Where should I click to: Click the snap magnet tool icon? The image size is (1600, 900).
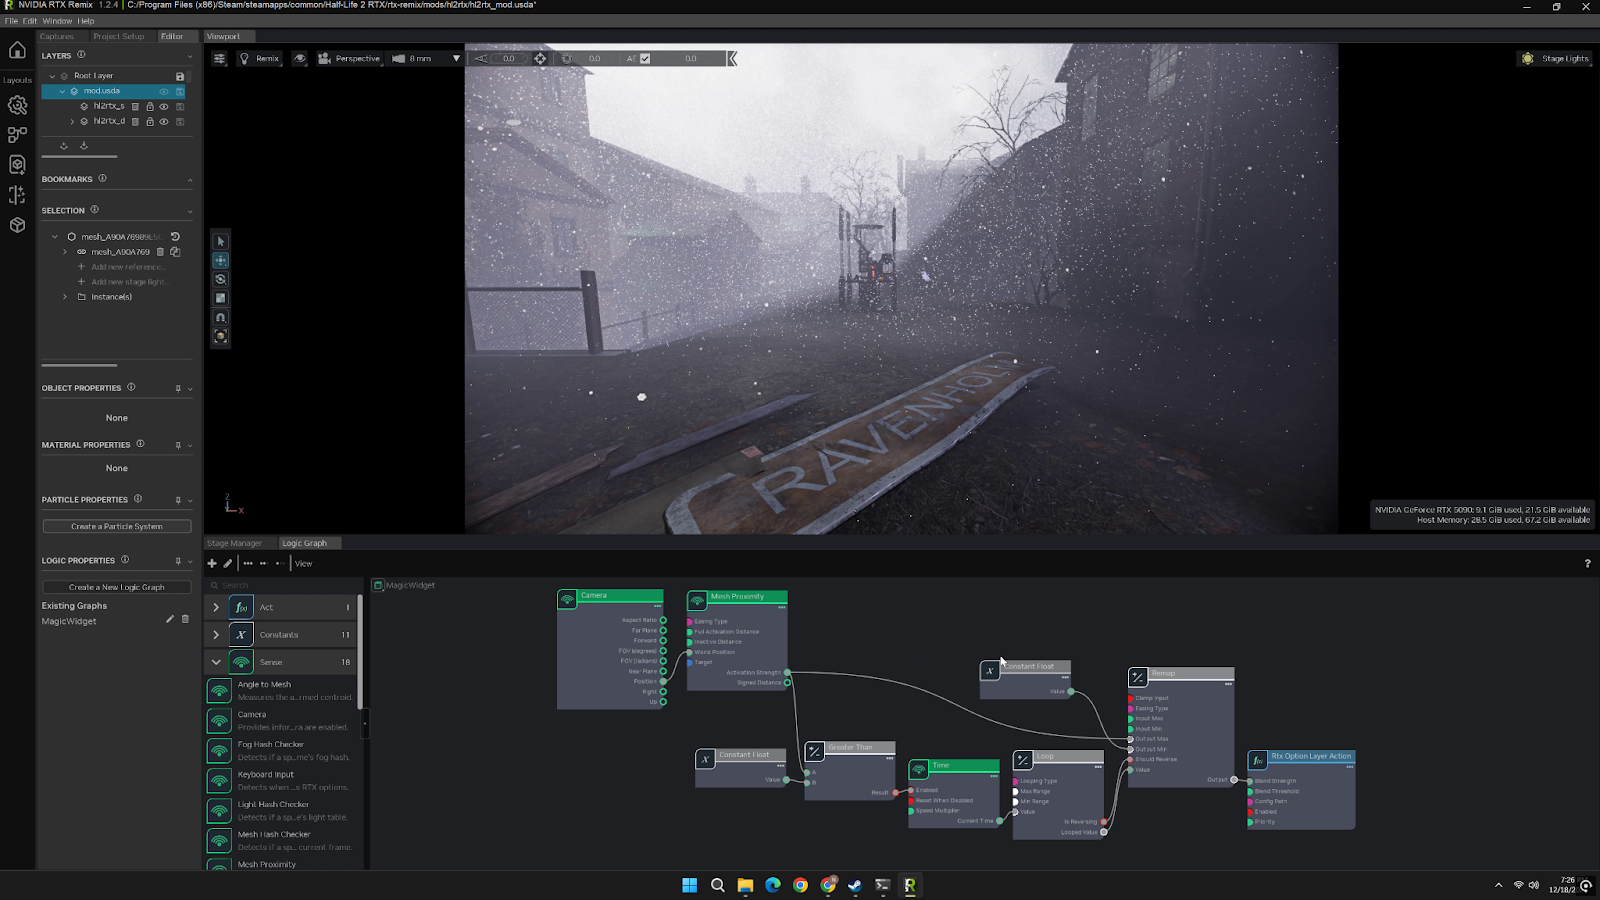(221, 317)
